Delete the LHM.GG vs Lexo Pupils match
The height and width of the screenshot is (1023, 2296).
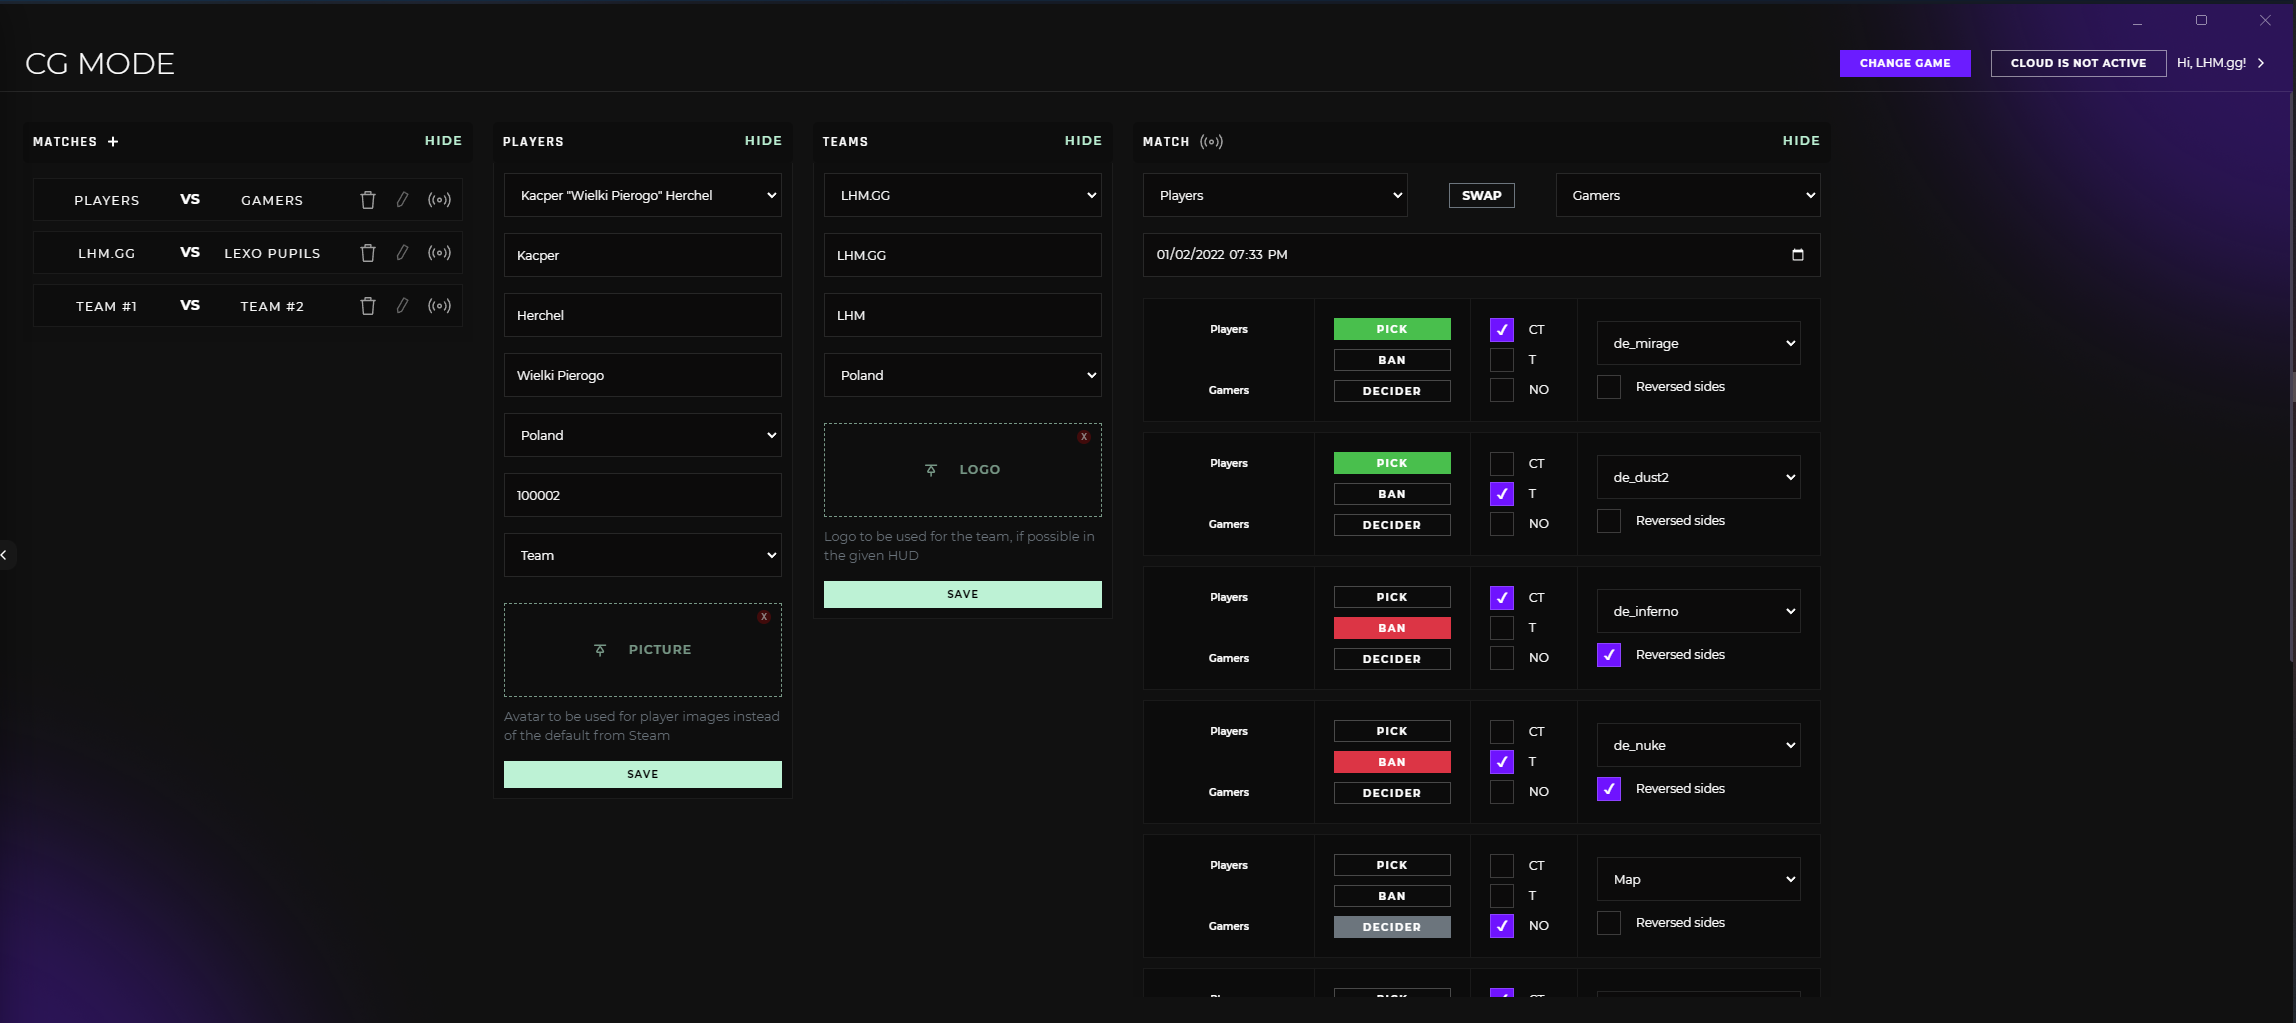click(x=368, y=253)
